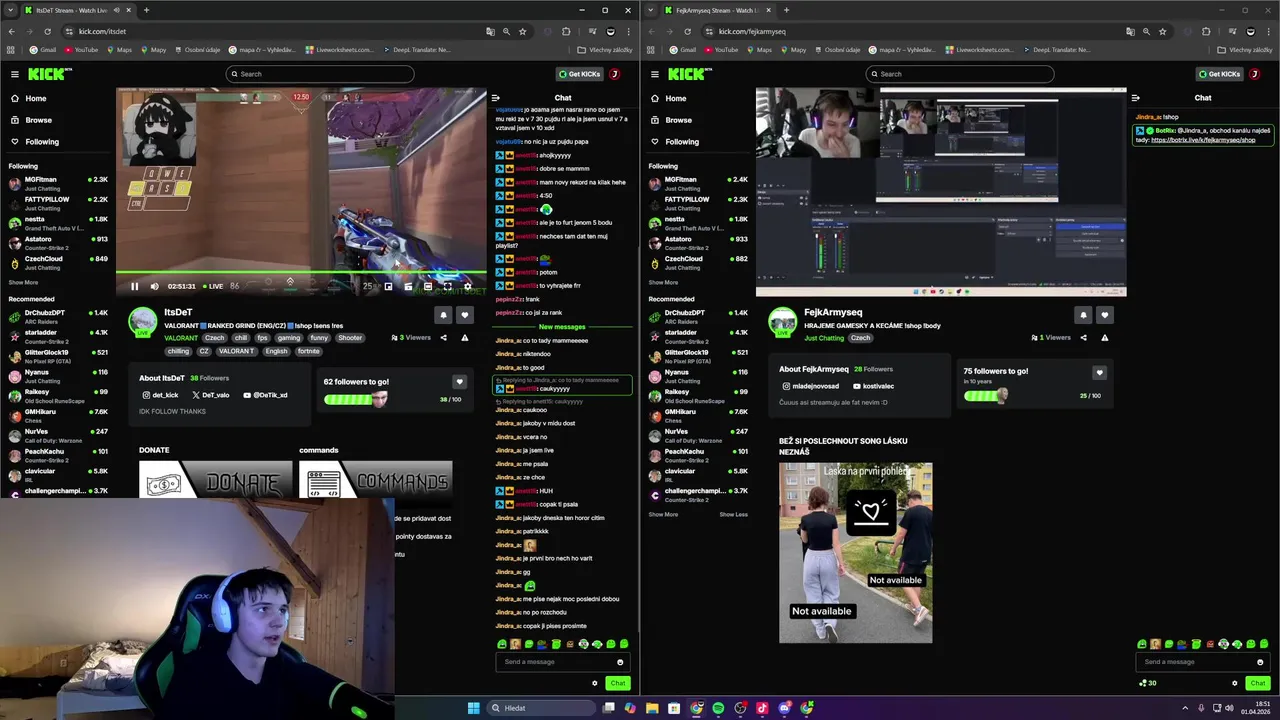Image resolution: width=1280 pixels, height=720 pixels.
Task: Toggle notifications bell for ItsDeT
Action: click(x=443, y=315)
